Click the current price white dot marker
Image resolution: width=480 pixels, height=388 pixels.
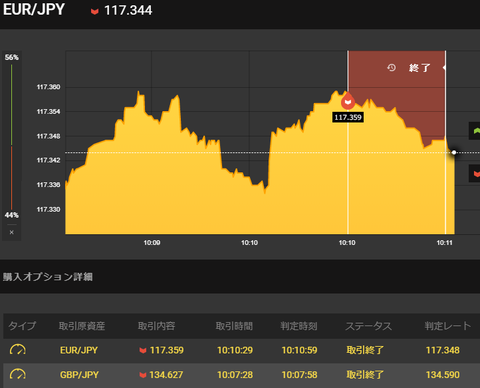point(454,152)
